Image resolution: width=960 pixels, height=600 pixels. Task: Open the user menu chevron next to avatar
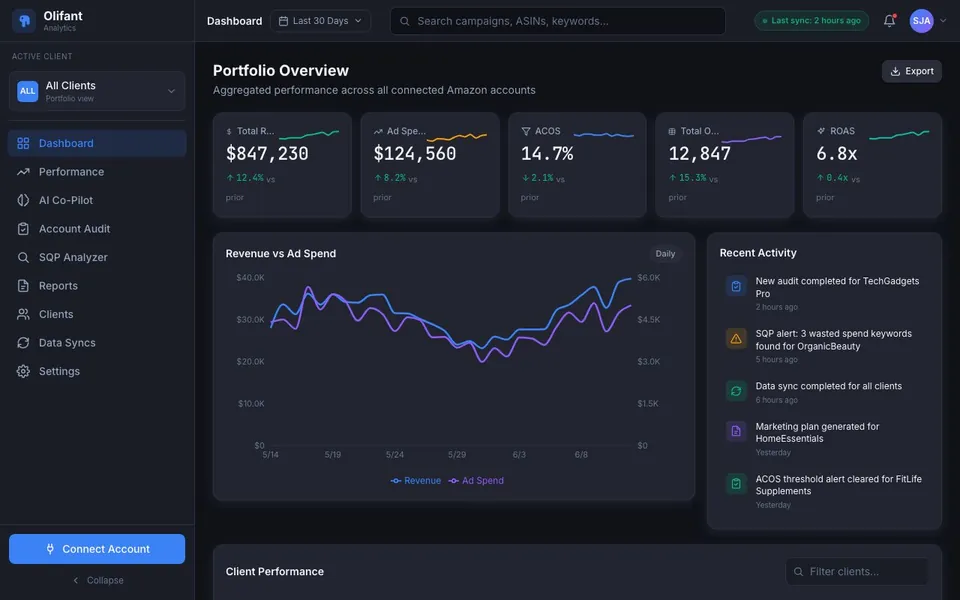pos(943,21)
